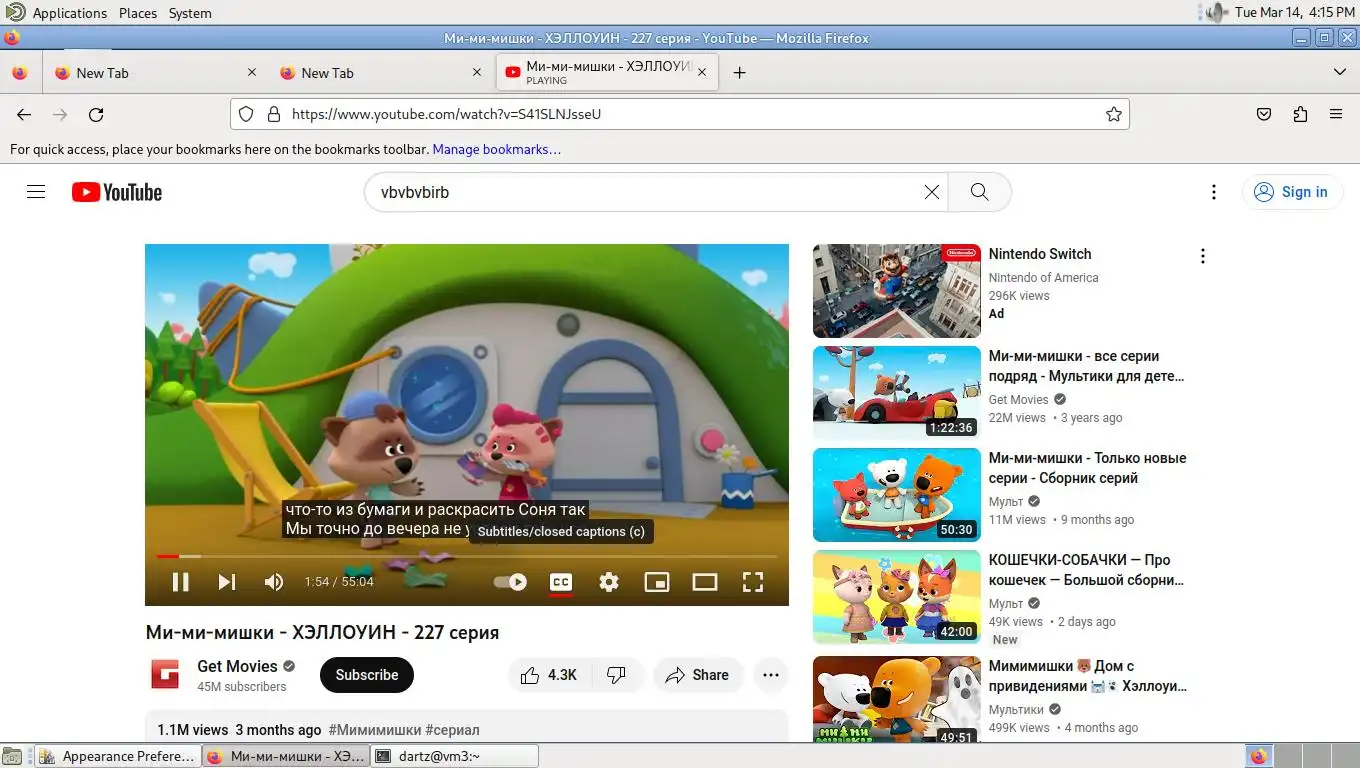Subscribe to Get Movies channel
Viewport: 1360px width, 768px height.
(367, 675)
